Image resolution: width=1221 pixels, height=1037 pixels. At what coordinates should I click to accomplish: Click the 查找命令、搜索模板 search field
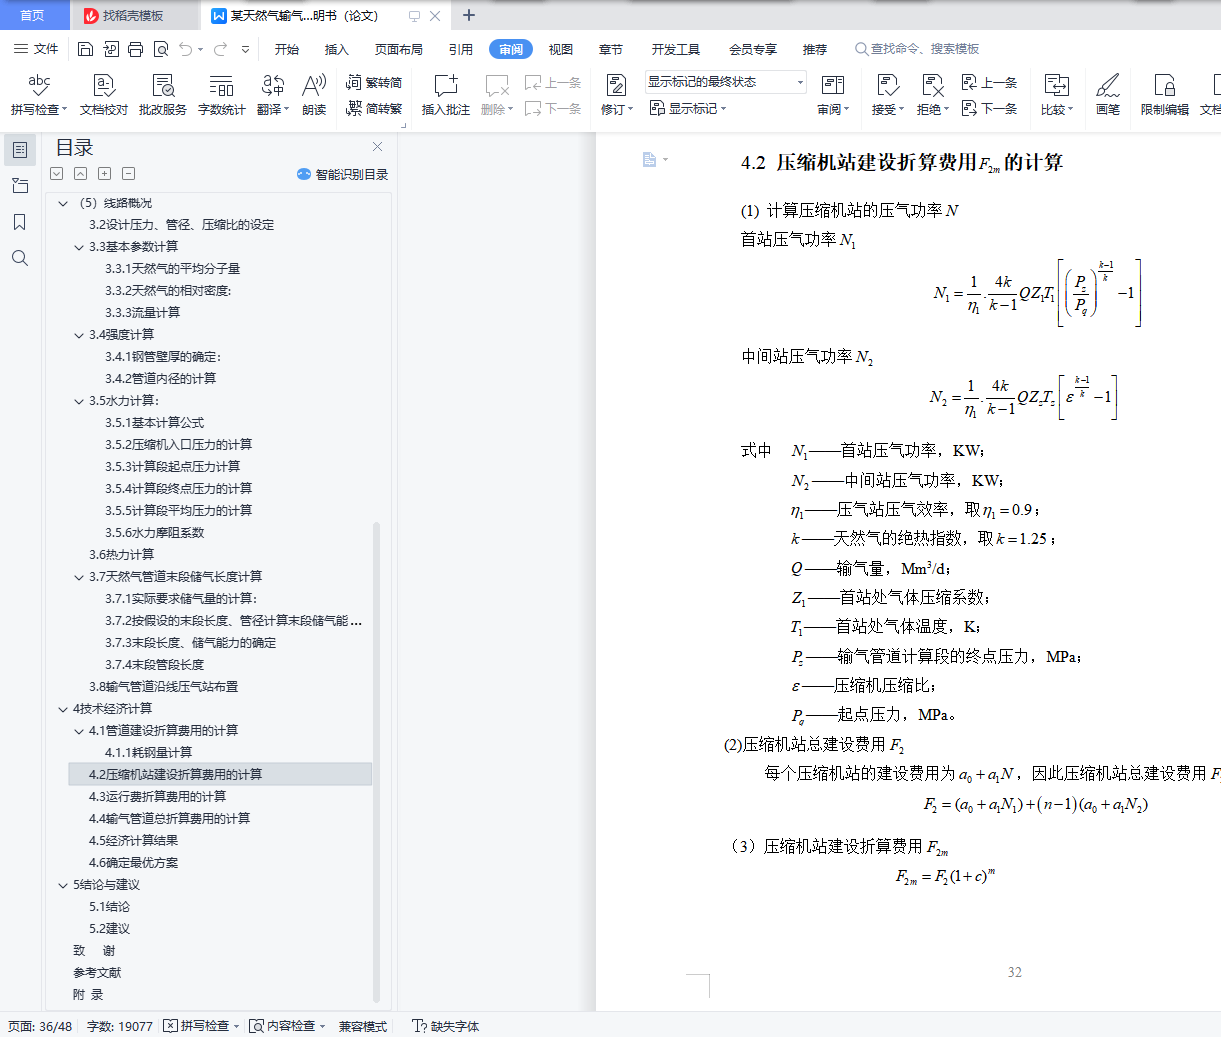(x=917, y=49)
